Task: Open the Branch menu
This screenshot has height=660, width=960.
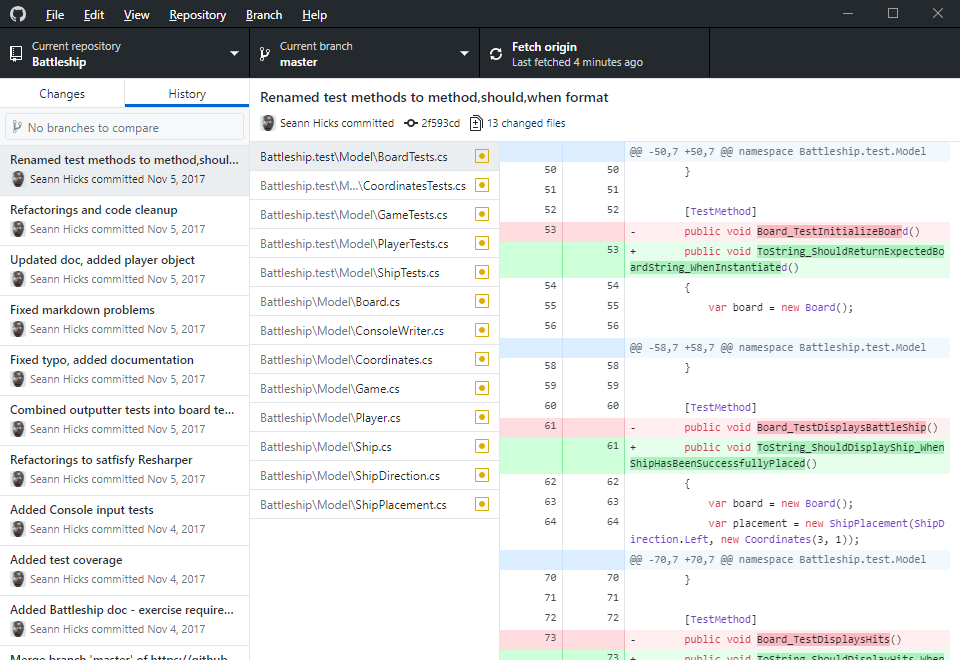Action: 264,15
